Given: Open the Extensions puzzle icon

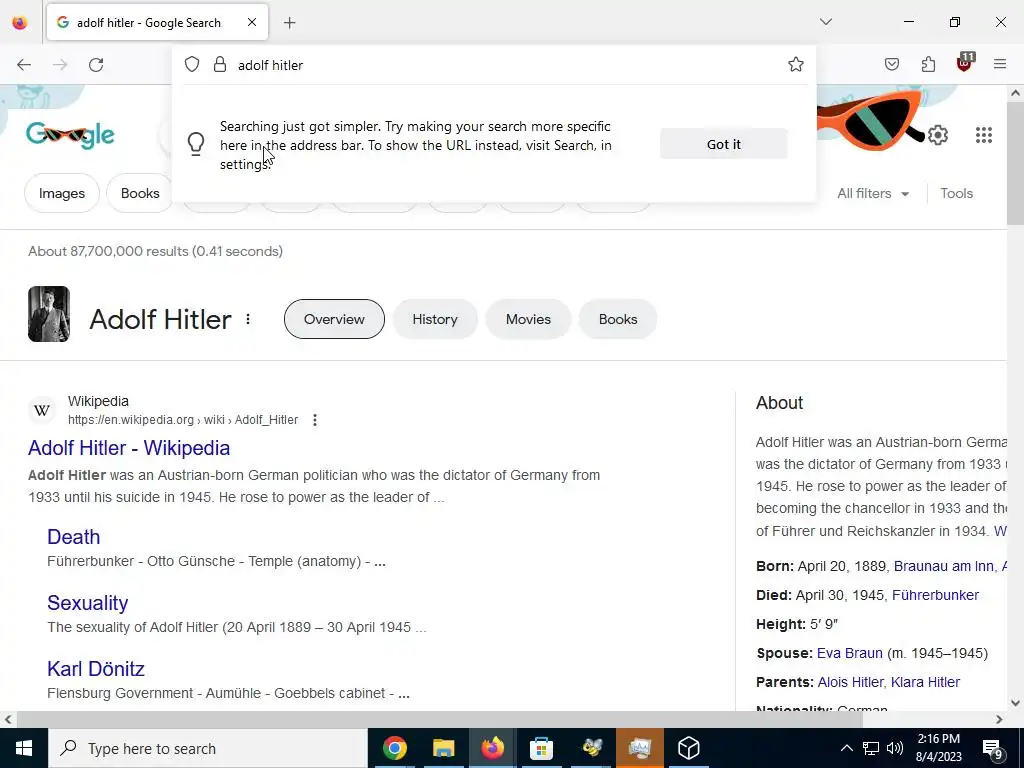Looking at the screenshot, I should click(928, 64).
